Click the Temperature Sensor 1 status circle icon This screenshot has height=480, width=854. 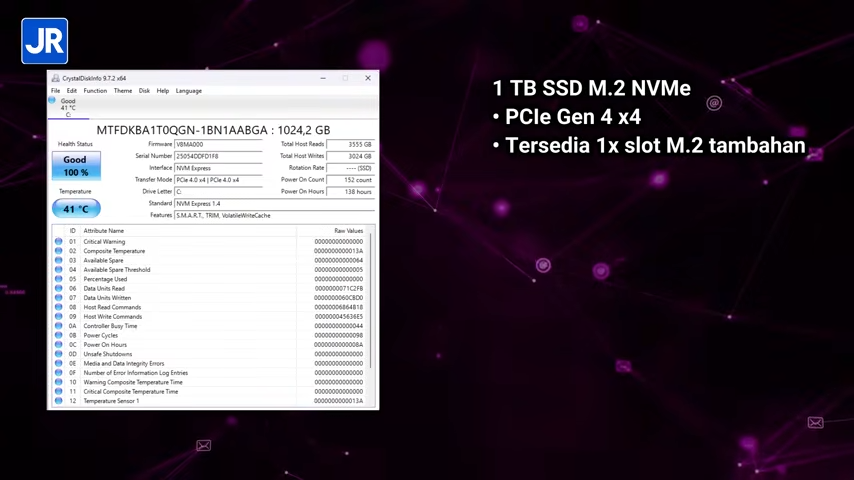[58, 400]
